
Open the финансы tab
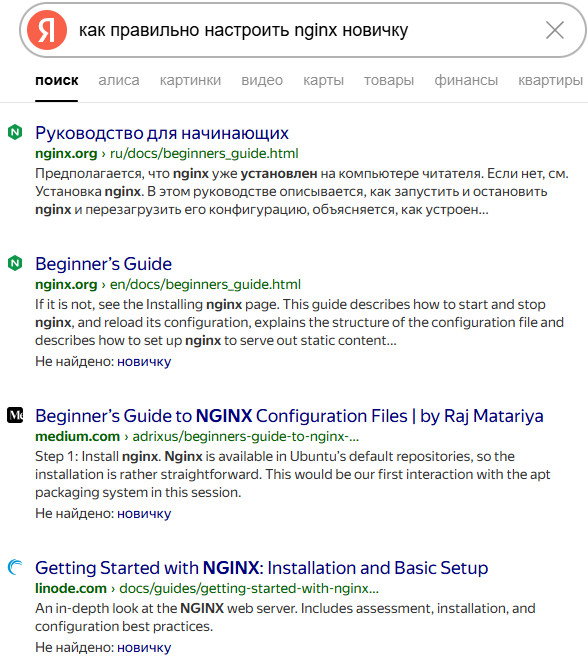tap(466, 80)
